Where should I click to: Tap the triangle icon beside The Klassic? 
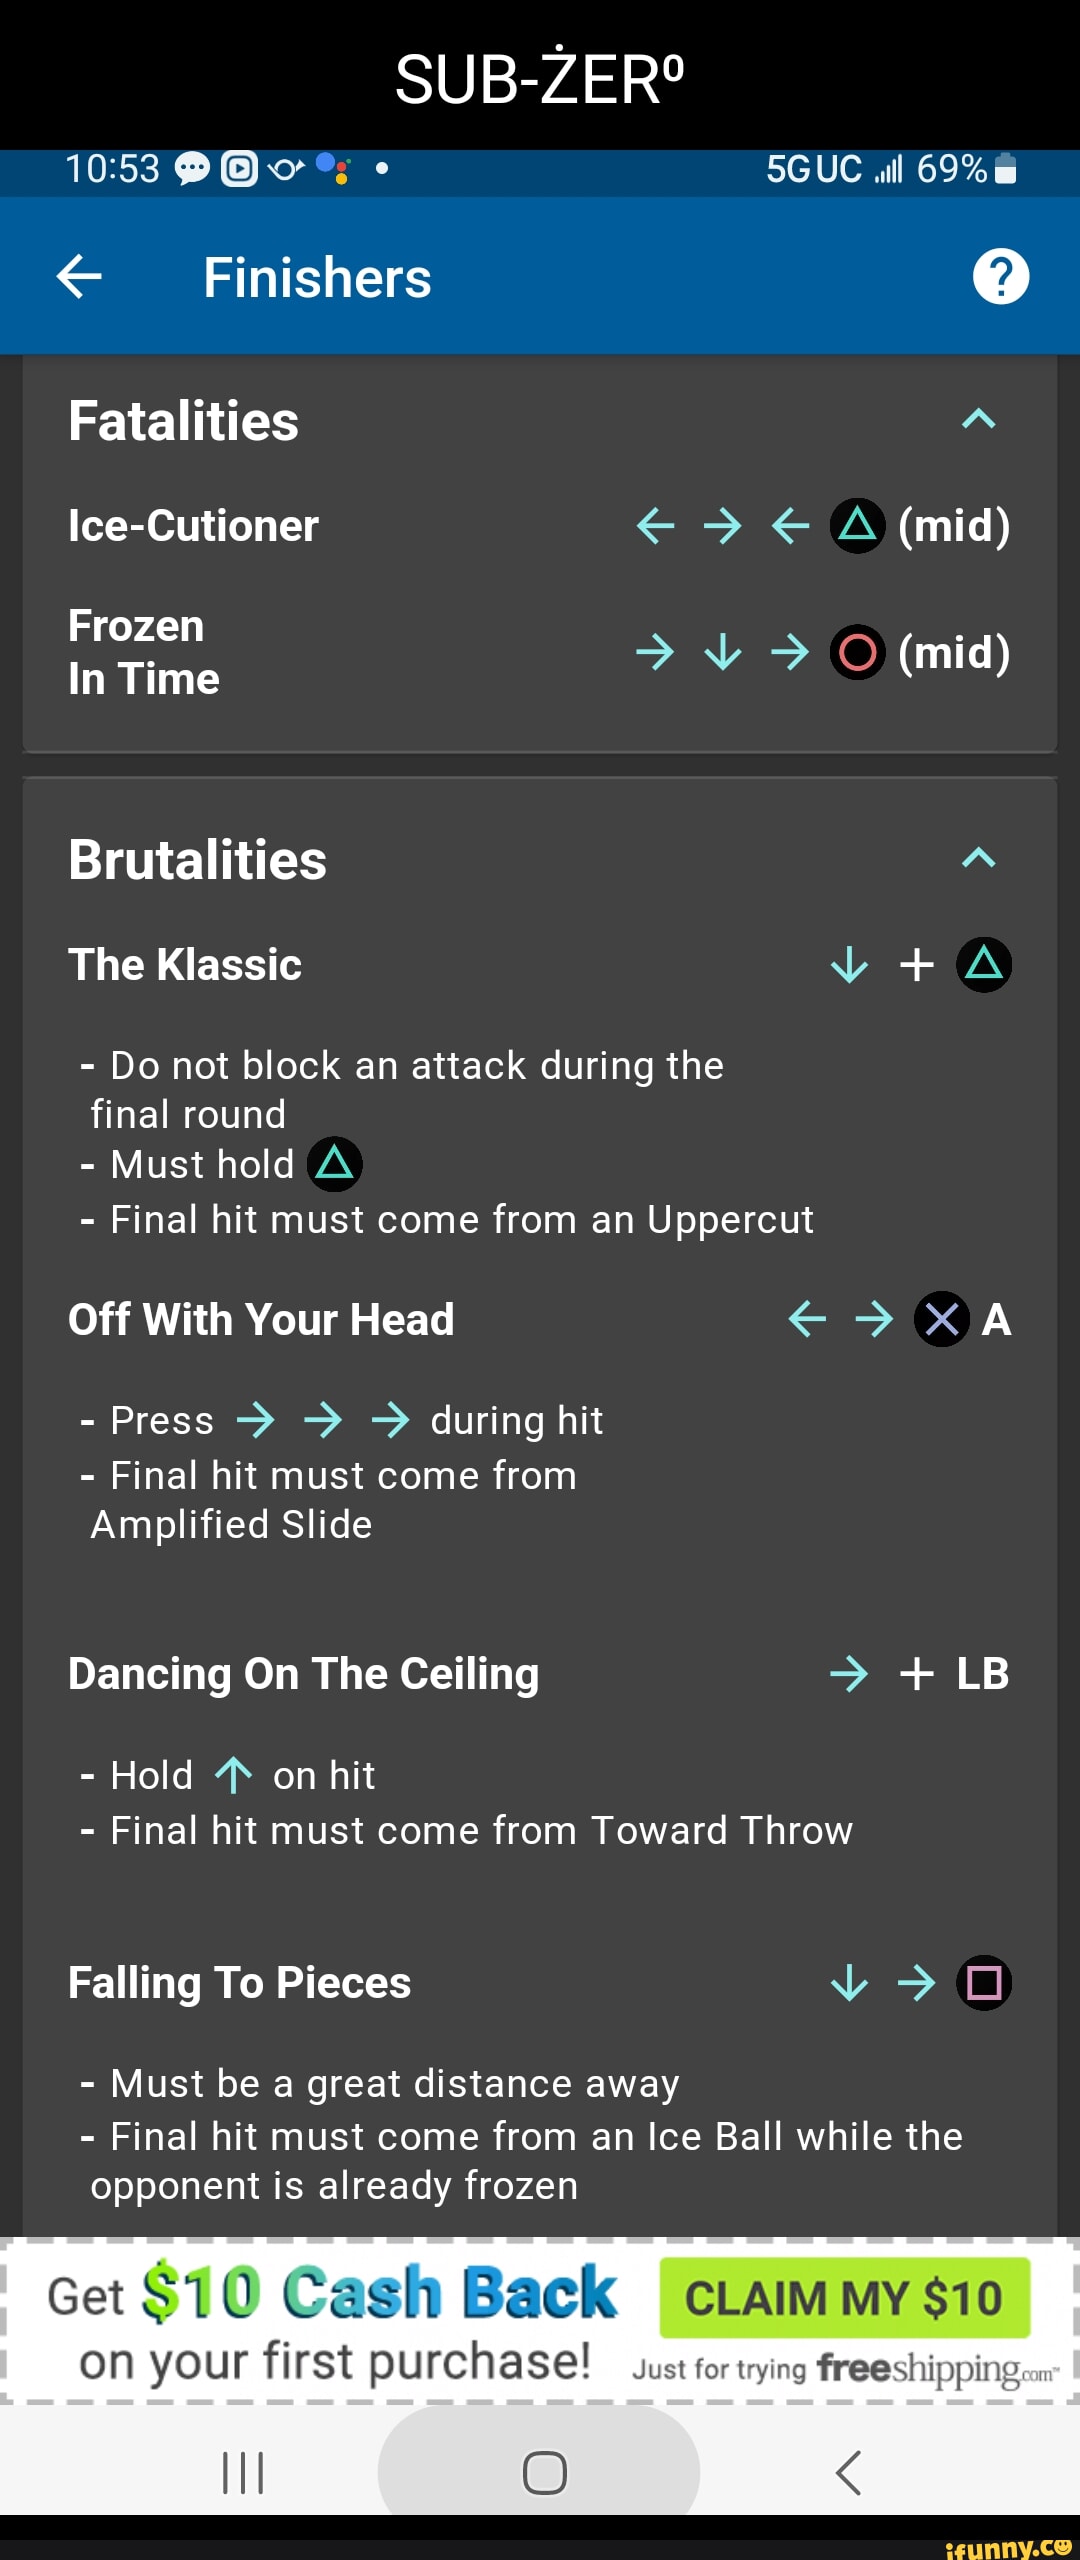coord(984,965)
